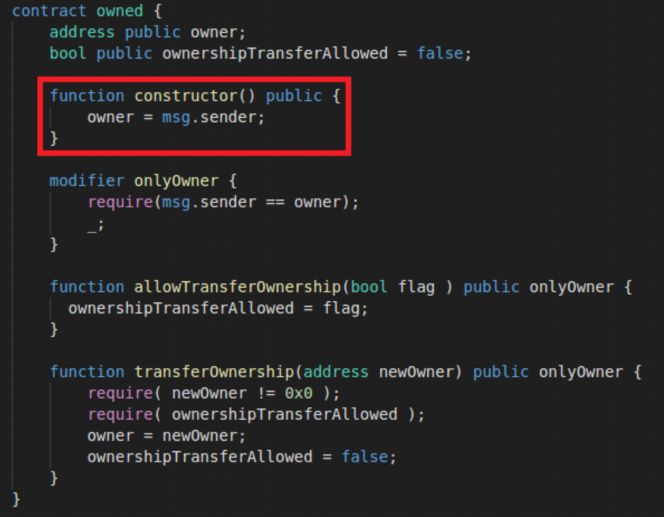664x517 pixels.
Task: Click 'require' inside the onlyOwner modifier
Action: point(120,202)
